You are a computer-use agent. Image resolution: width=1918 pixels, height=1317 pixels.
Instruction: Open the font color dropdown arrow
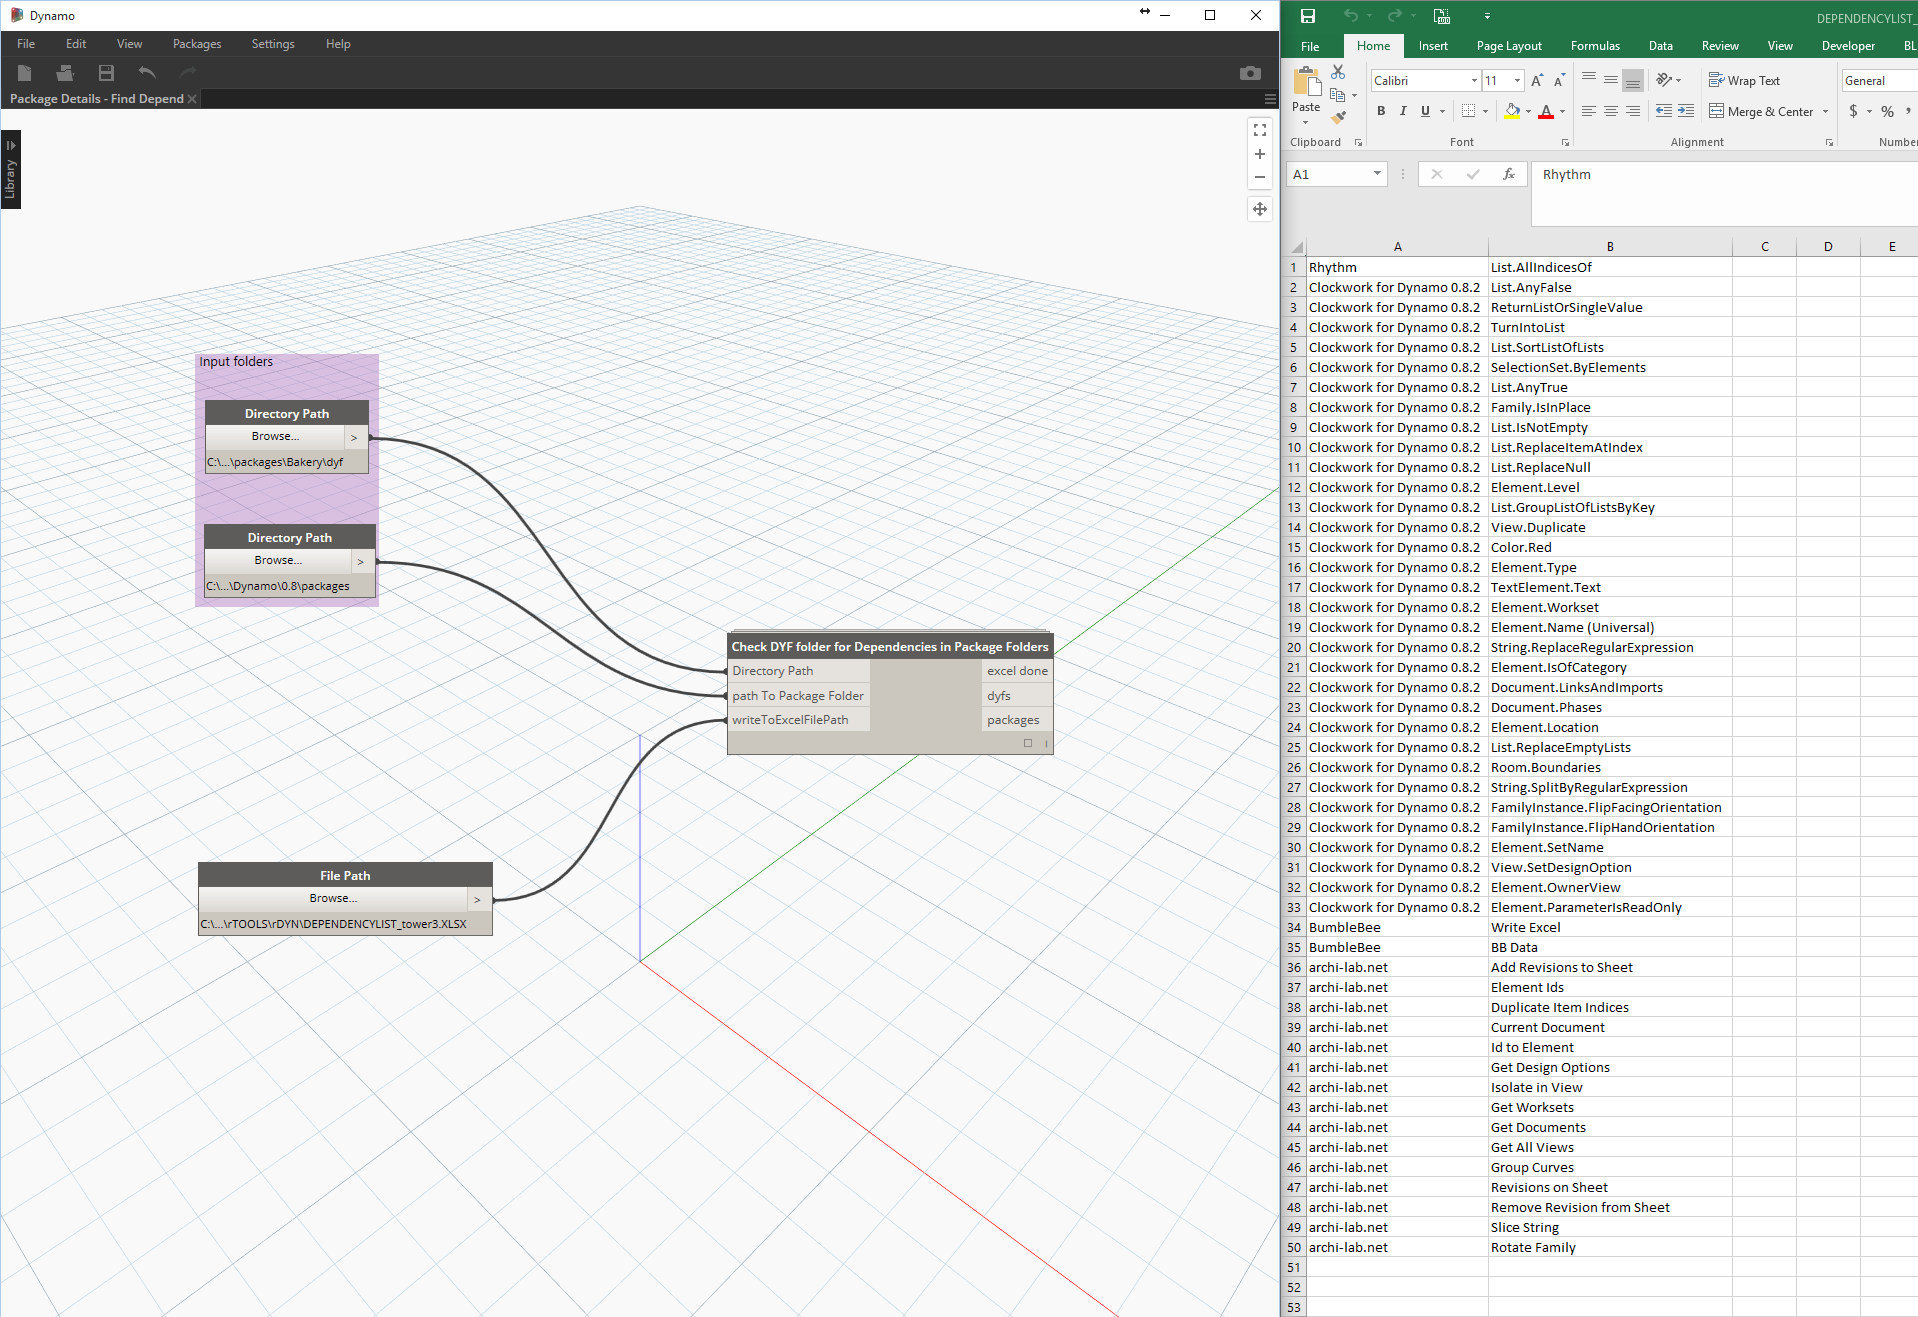point(1562,112)
